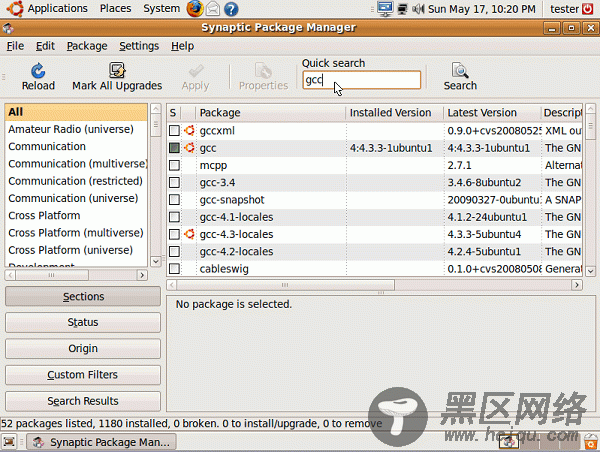
Task: Click the Apply checkmark icon
Action: point(196,71)
